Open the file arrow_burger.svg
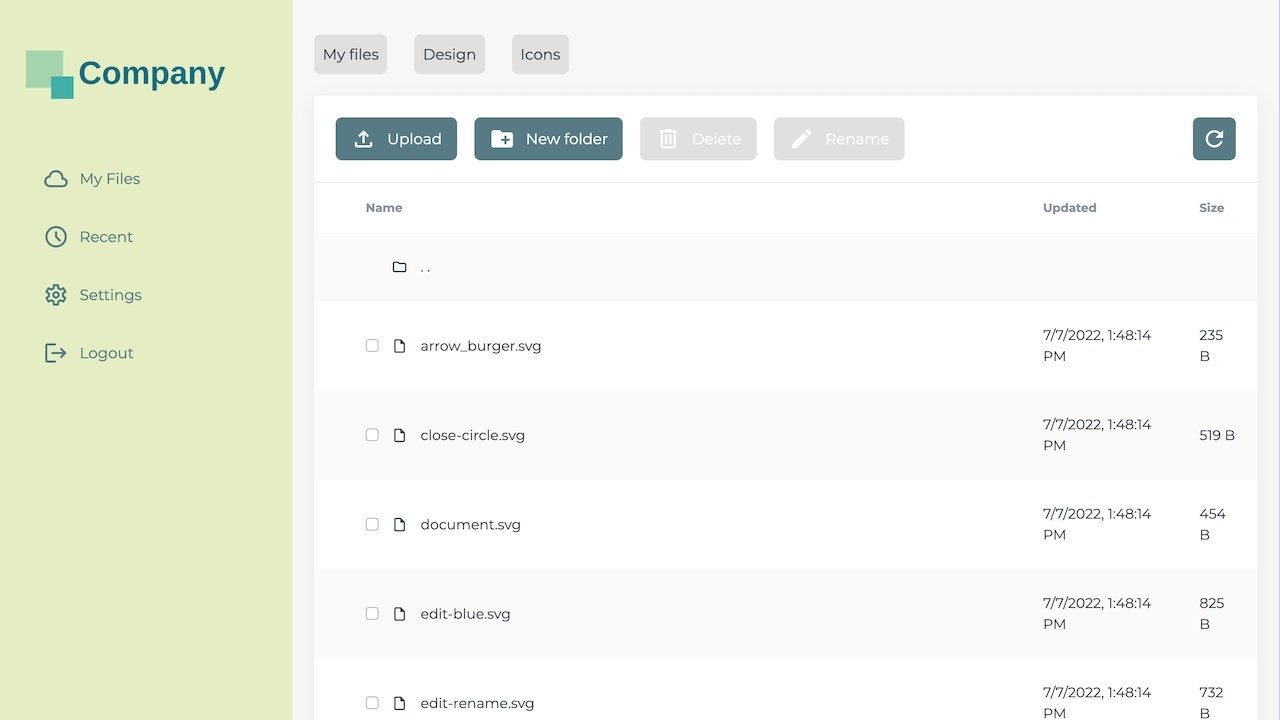Screen dimensions: 1280x720 (x=481, y=346)
